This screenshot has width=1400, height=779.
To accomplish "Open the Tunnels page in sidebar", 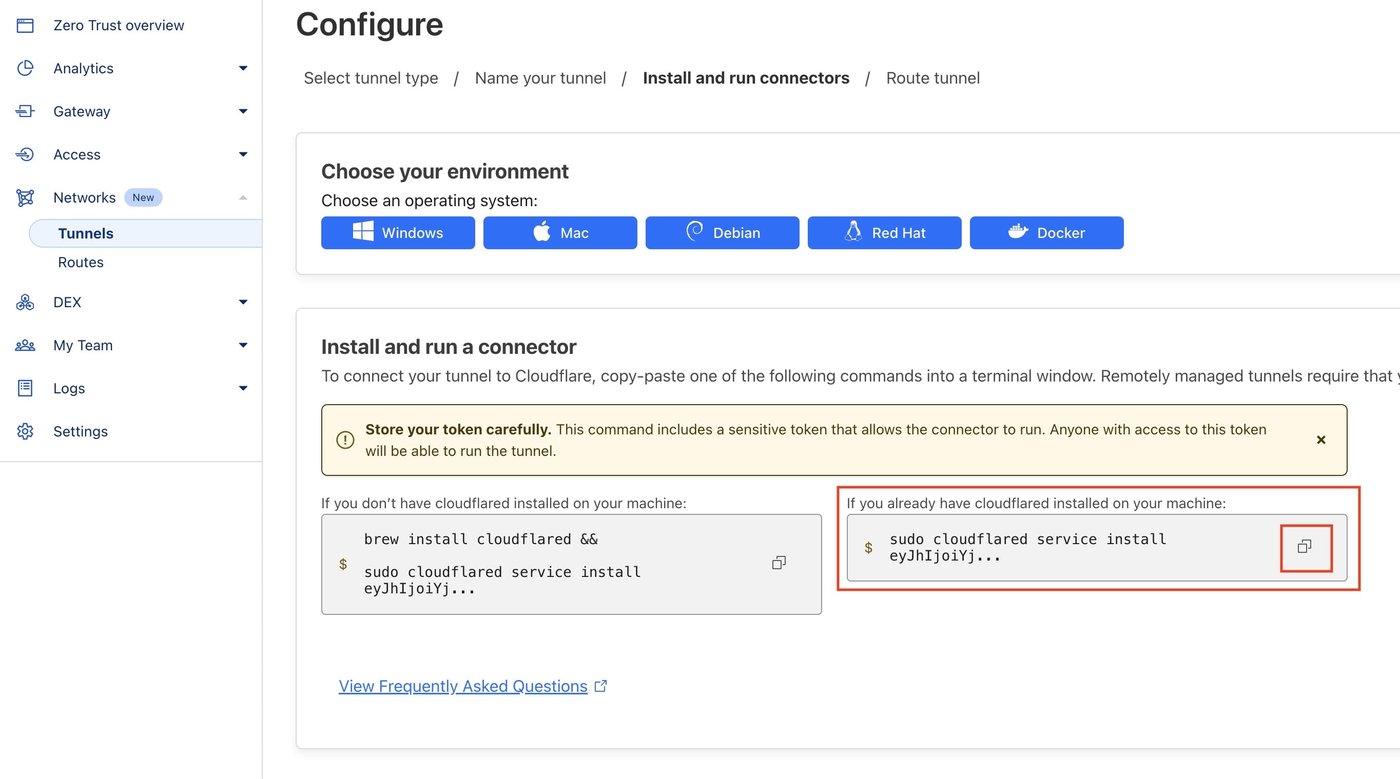I will tap(145, 233).
